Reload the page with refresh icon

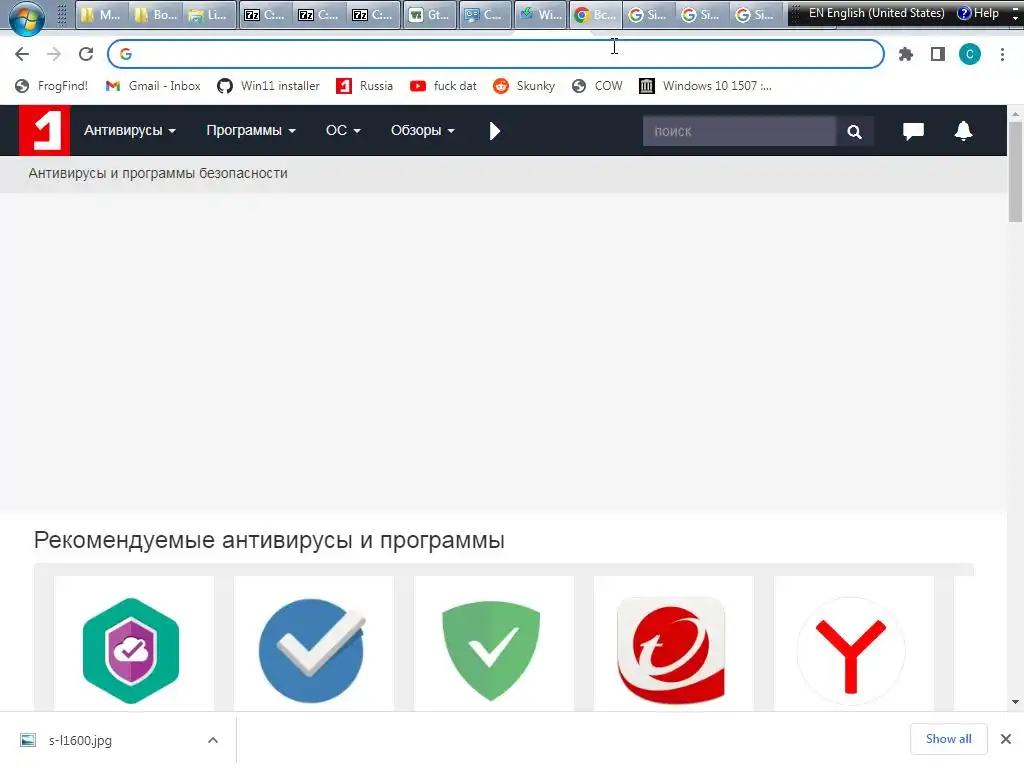point(86,54)
